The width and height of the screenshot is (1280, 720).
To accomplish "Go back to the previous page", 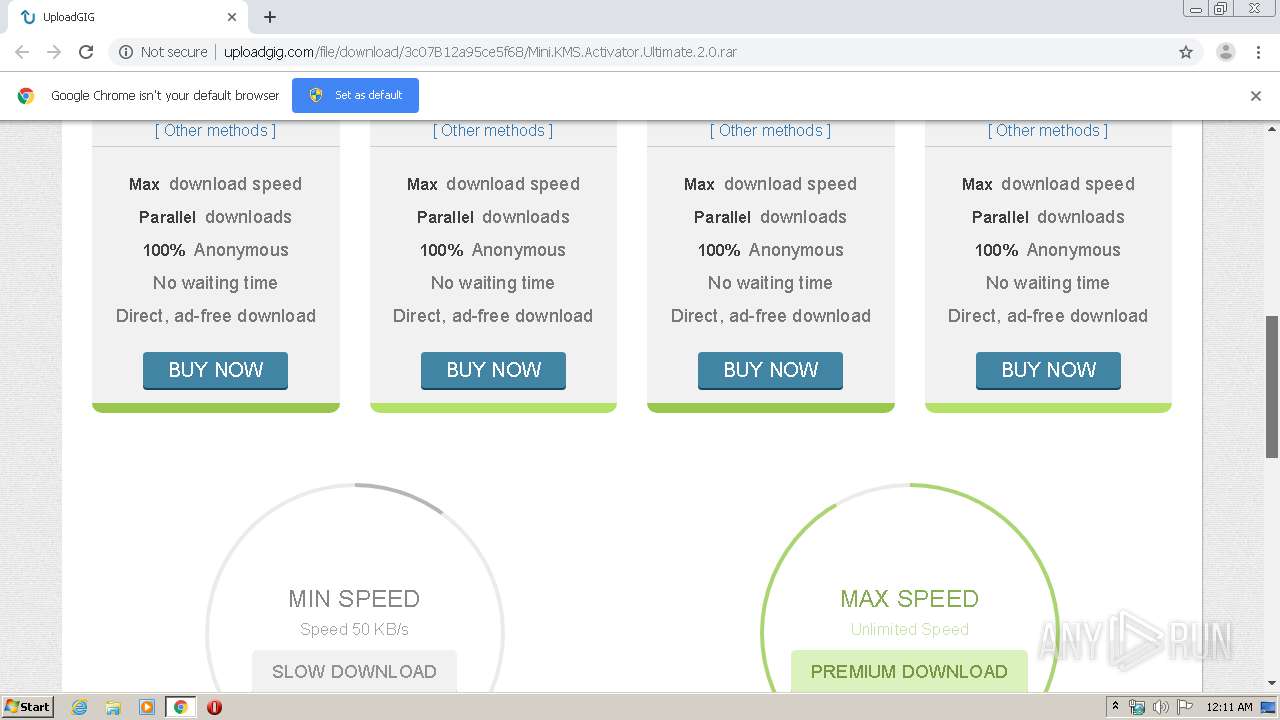I will 22,52.
